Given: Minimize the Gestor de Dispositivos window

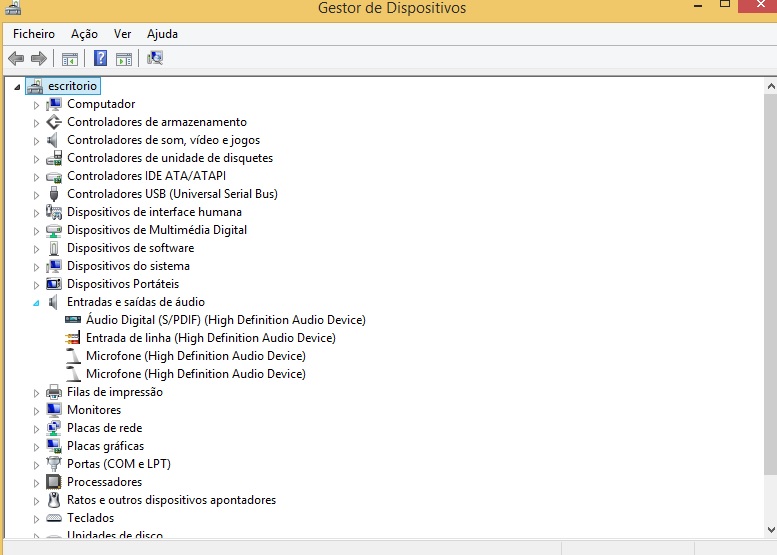Looking at the screenshot, I should pos(698,6).
